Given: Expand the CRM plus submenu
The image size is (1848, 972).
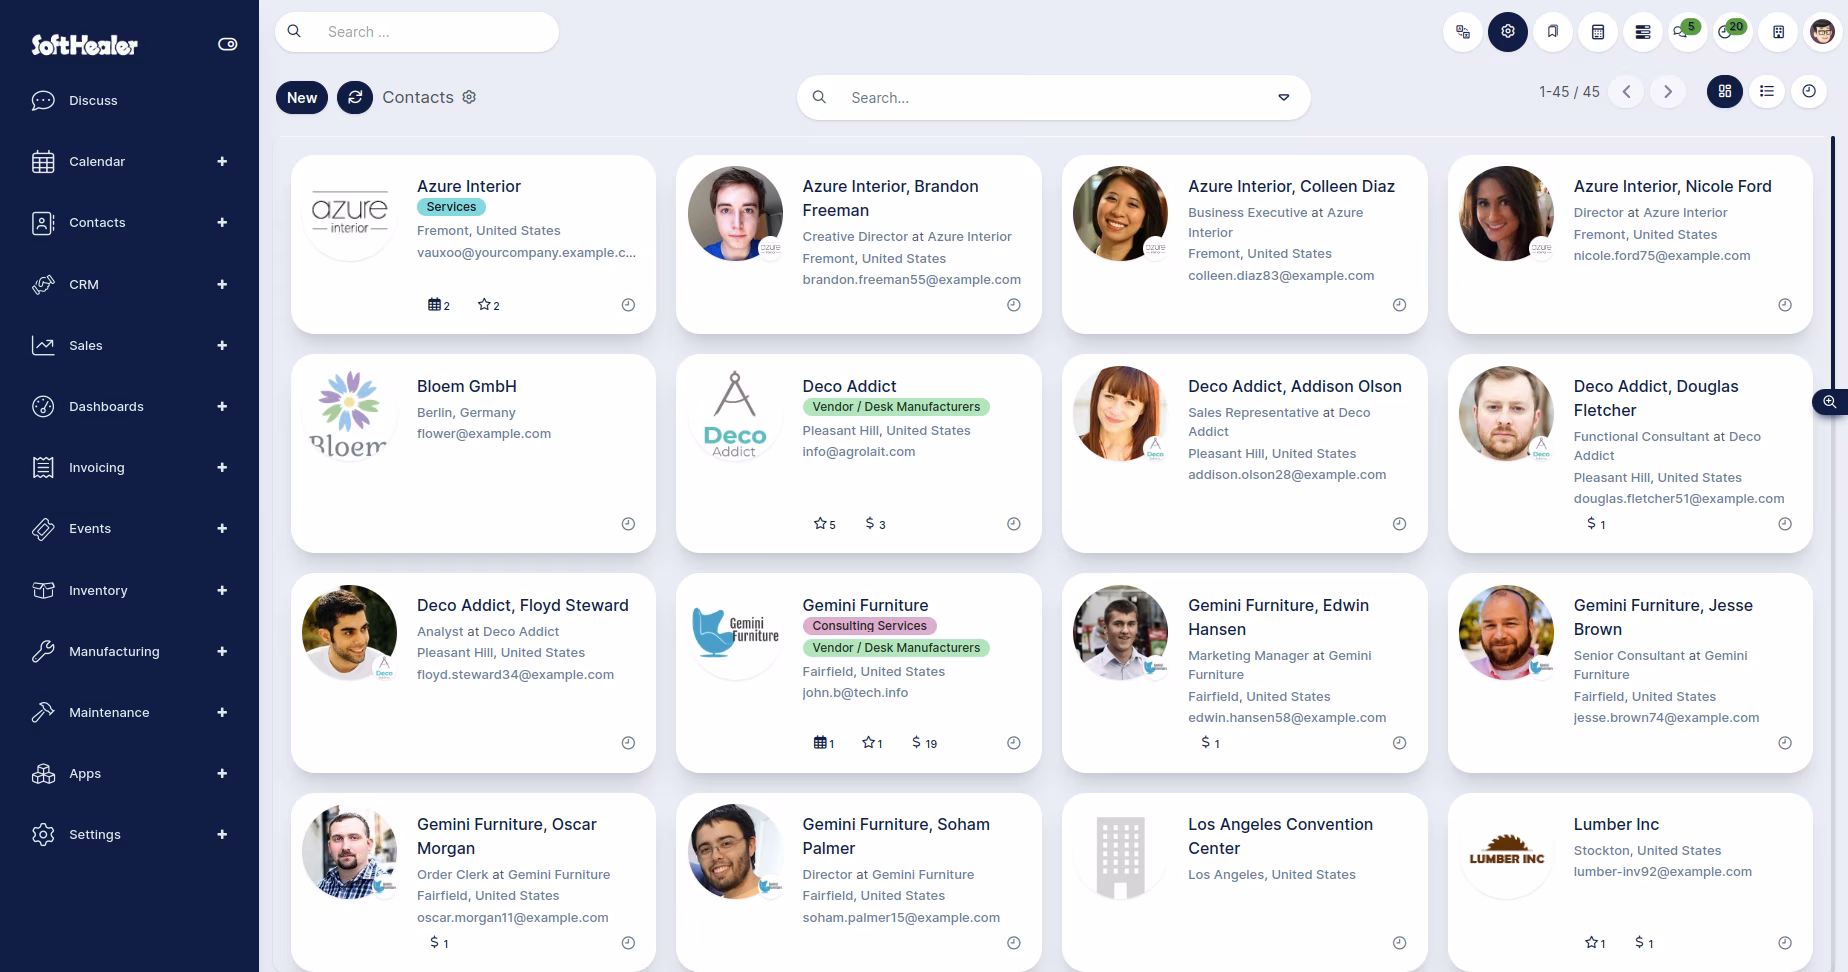Looking at the screenshot, I should pos(222,284).
